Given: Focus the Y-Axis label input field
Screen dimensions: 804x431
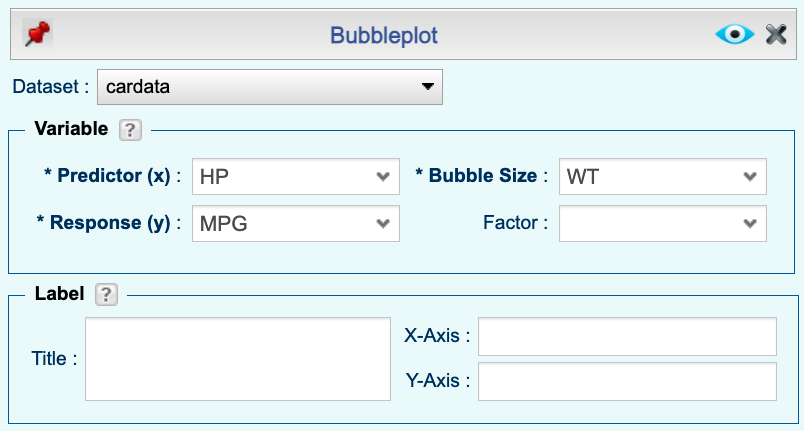Looking at the screenshot, I should coord(627,381).
